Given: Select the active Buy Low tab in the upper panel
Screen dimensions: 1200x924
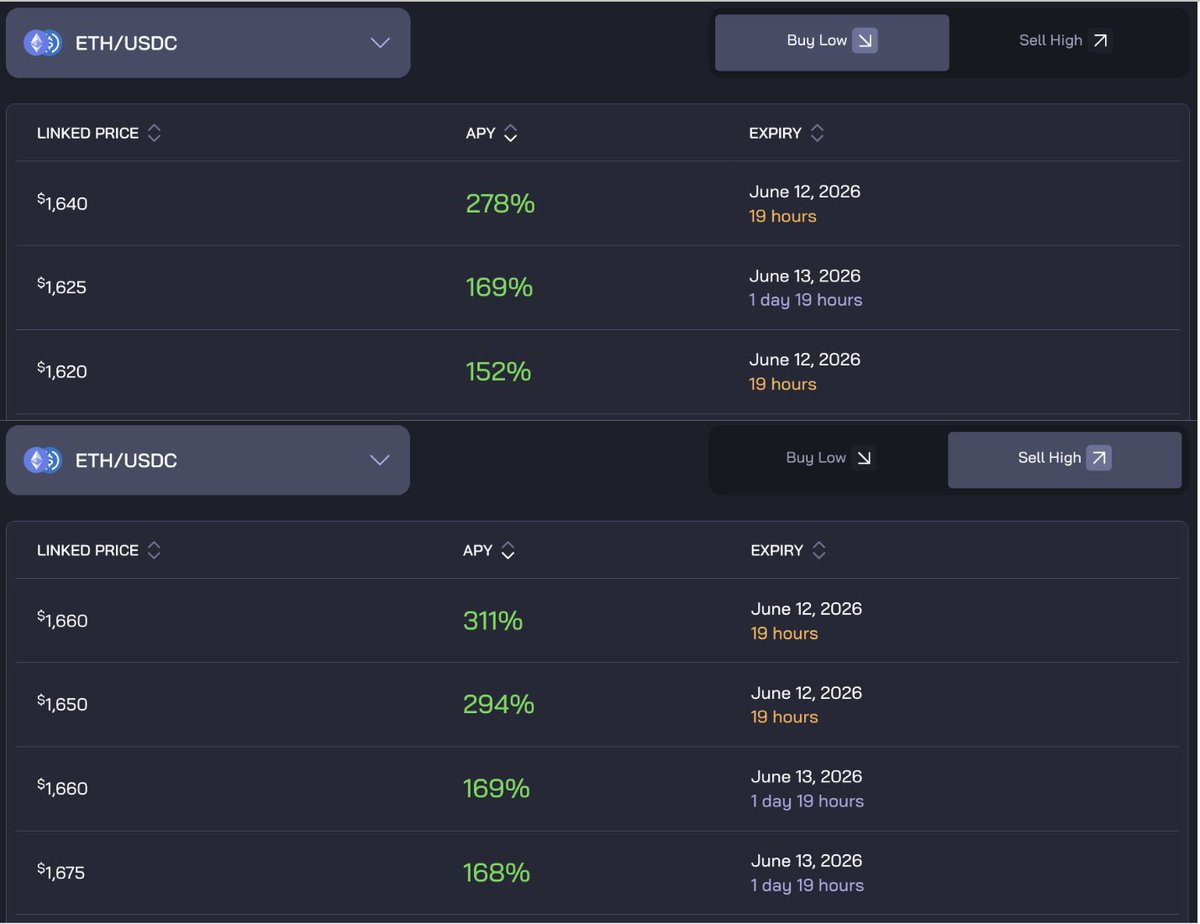Looking at the screenshot, I should [832, 42].
